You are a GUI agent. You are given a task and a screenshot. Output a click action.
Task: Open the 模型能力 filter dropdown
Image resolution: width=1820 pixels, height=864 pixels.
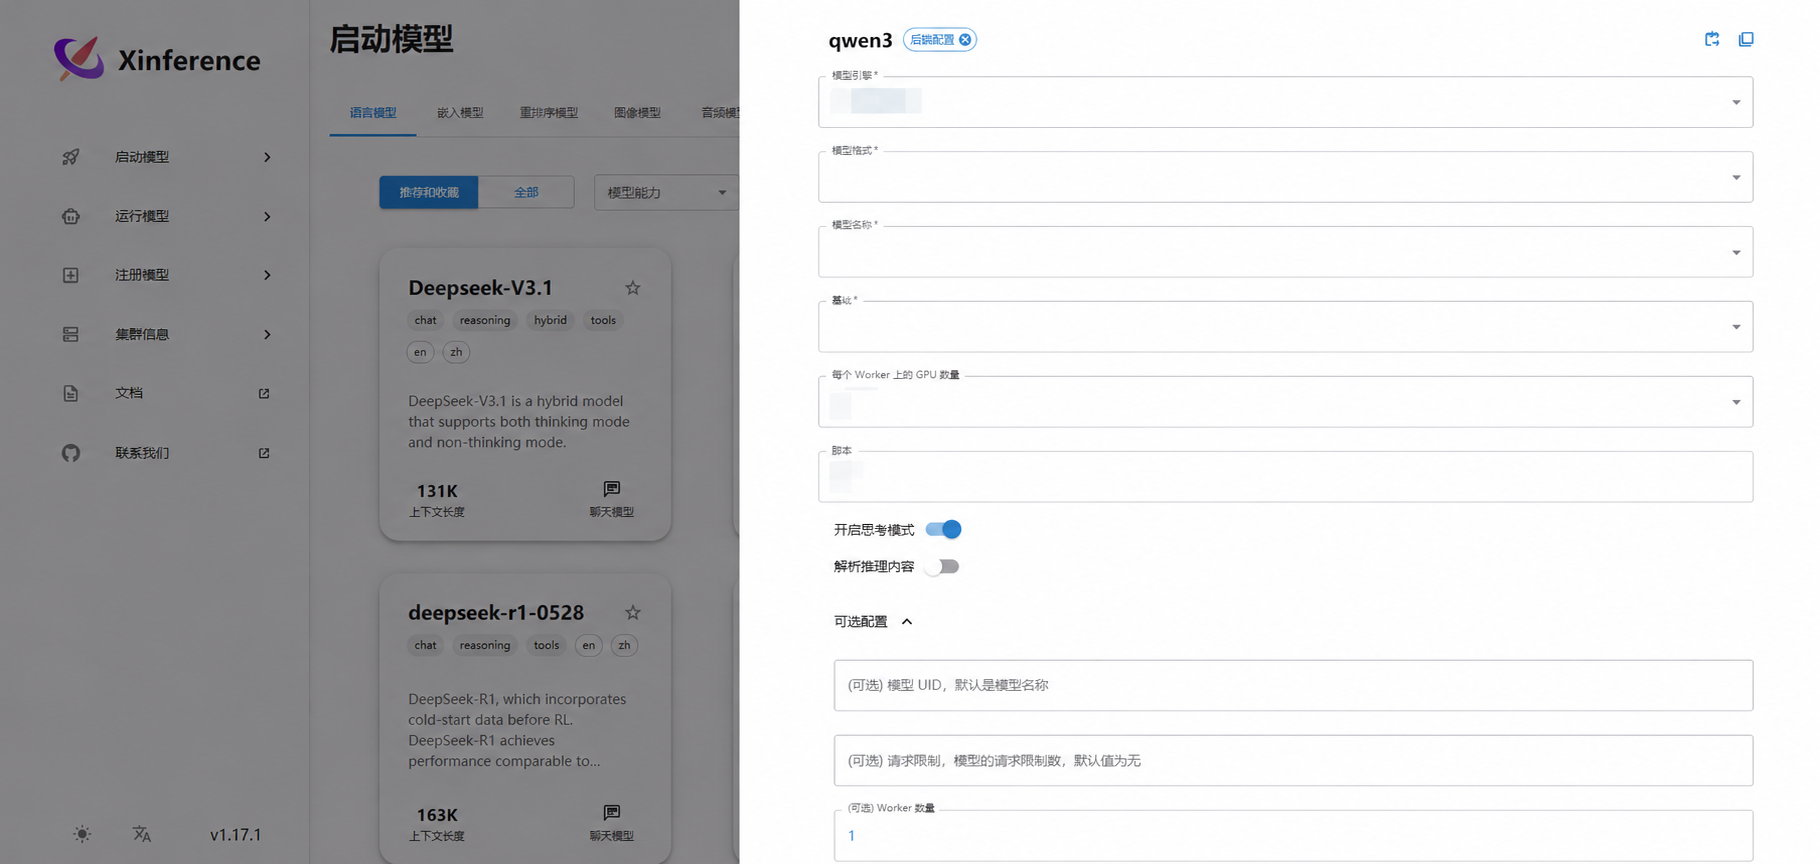click(x=666, y=192)
